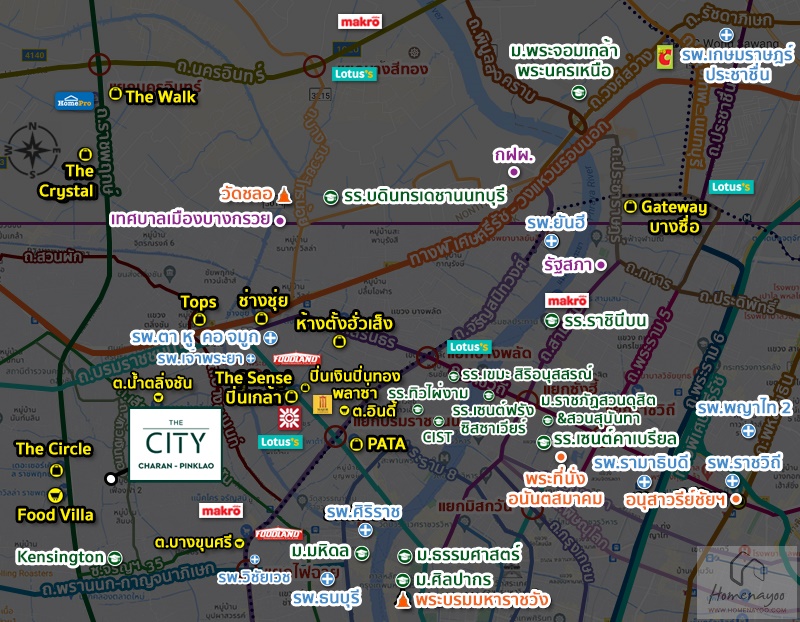
Task: Click the yellow Major cinema logo
Action: tap(322, 405)
